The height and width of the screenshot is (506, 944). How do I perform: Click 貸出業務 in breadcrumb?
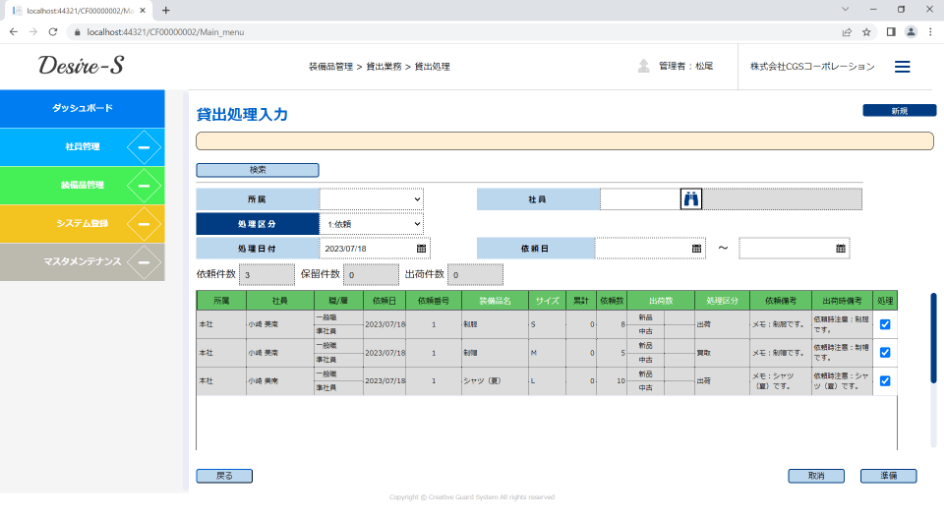(384, 67)
